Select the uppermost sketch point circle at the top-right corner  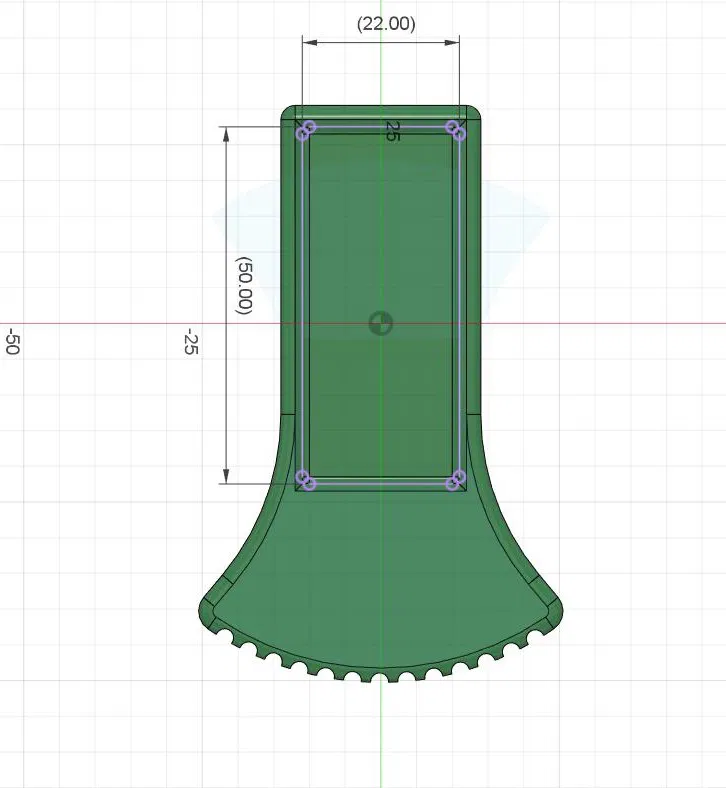[x=452, y=127]
